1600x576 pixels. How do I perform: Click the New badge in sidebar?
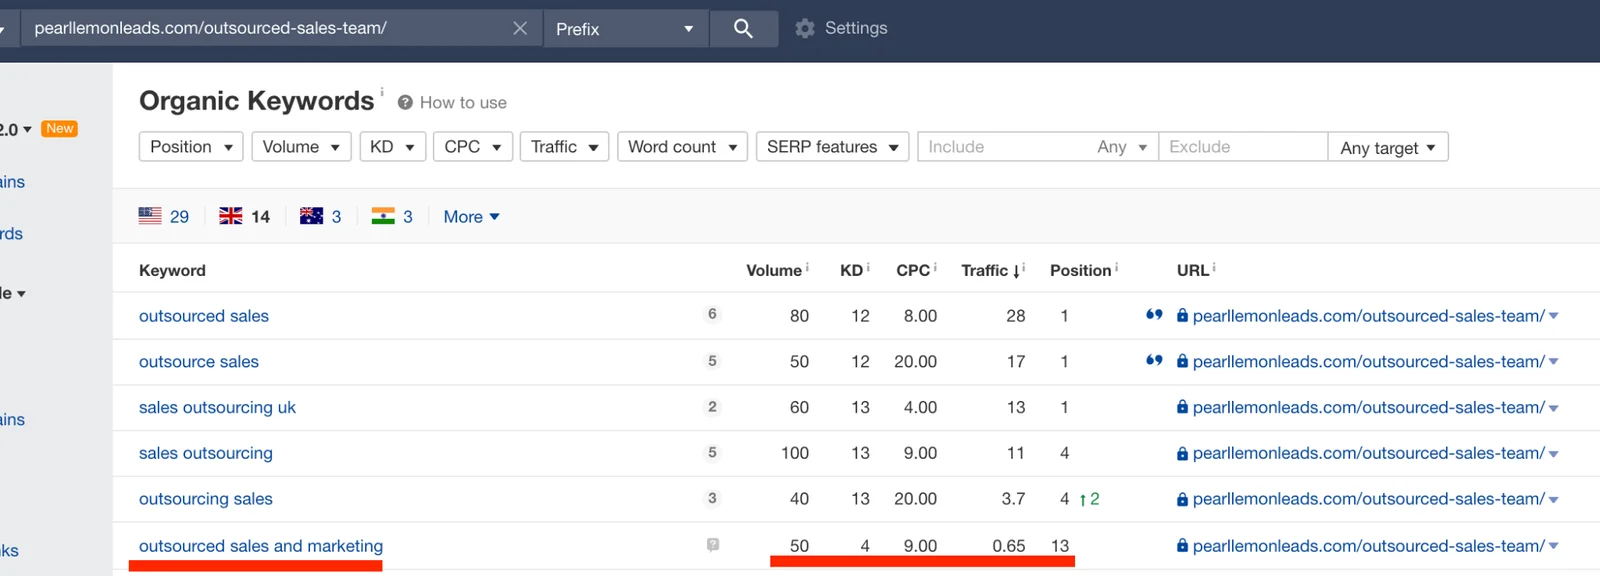(x=60, y=128)
